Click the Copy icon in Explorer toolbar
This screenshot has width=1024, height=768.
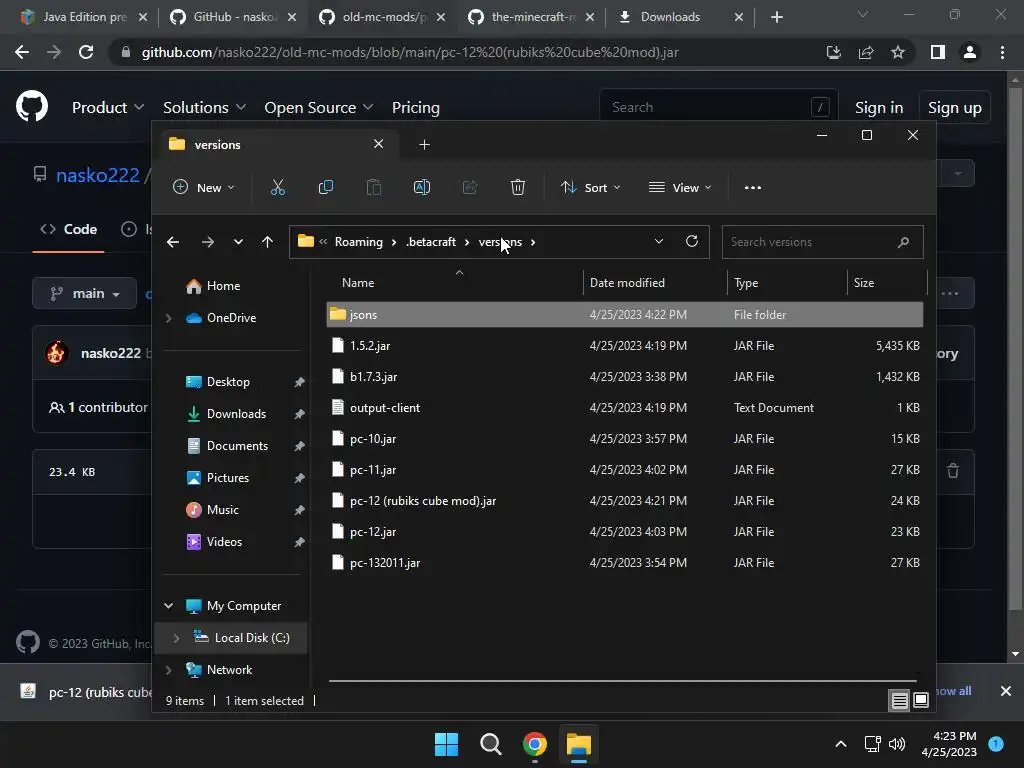325,187
